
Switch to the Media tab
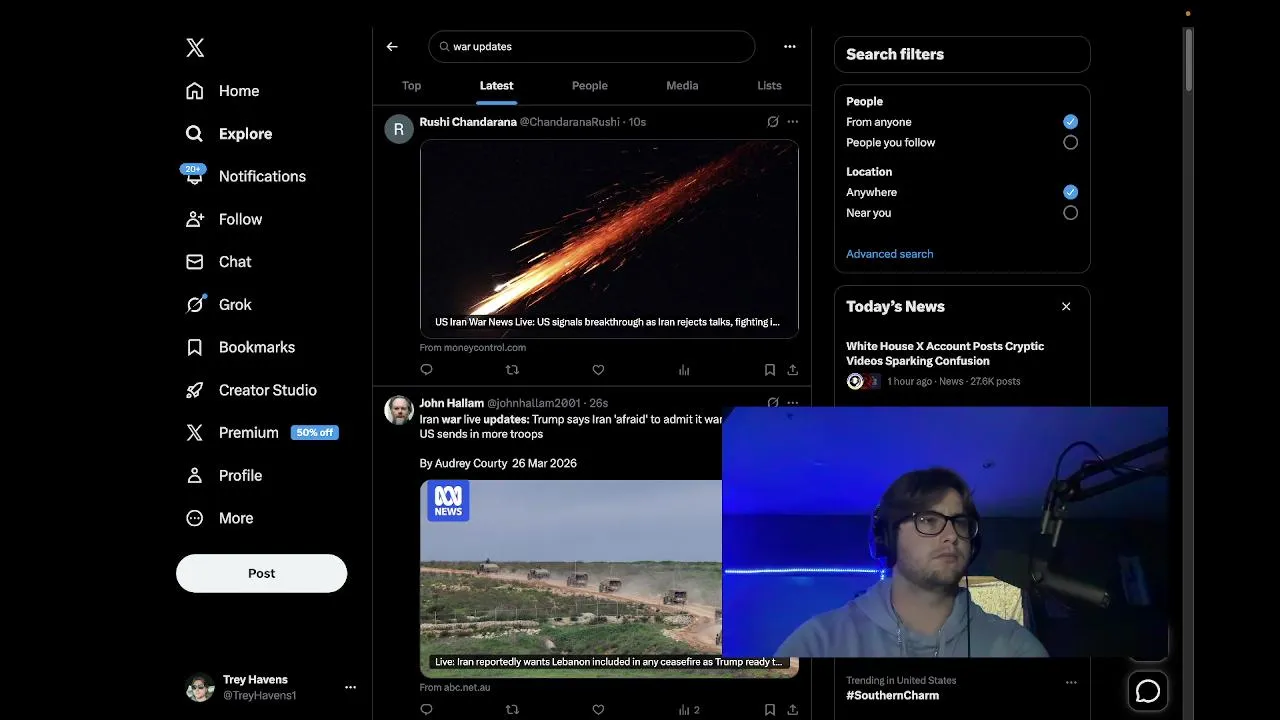click(x=682, y=86)
